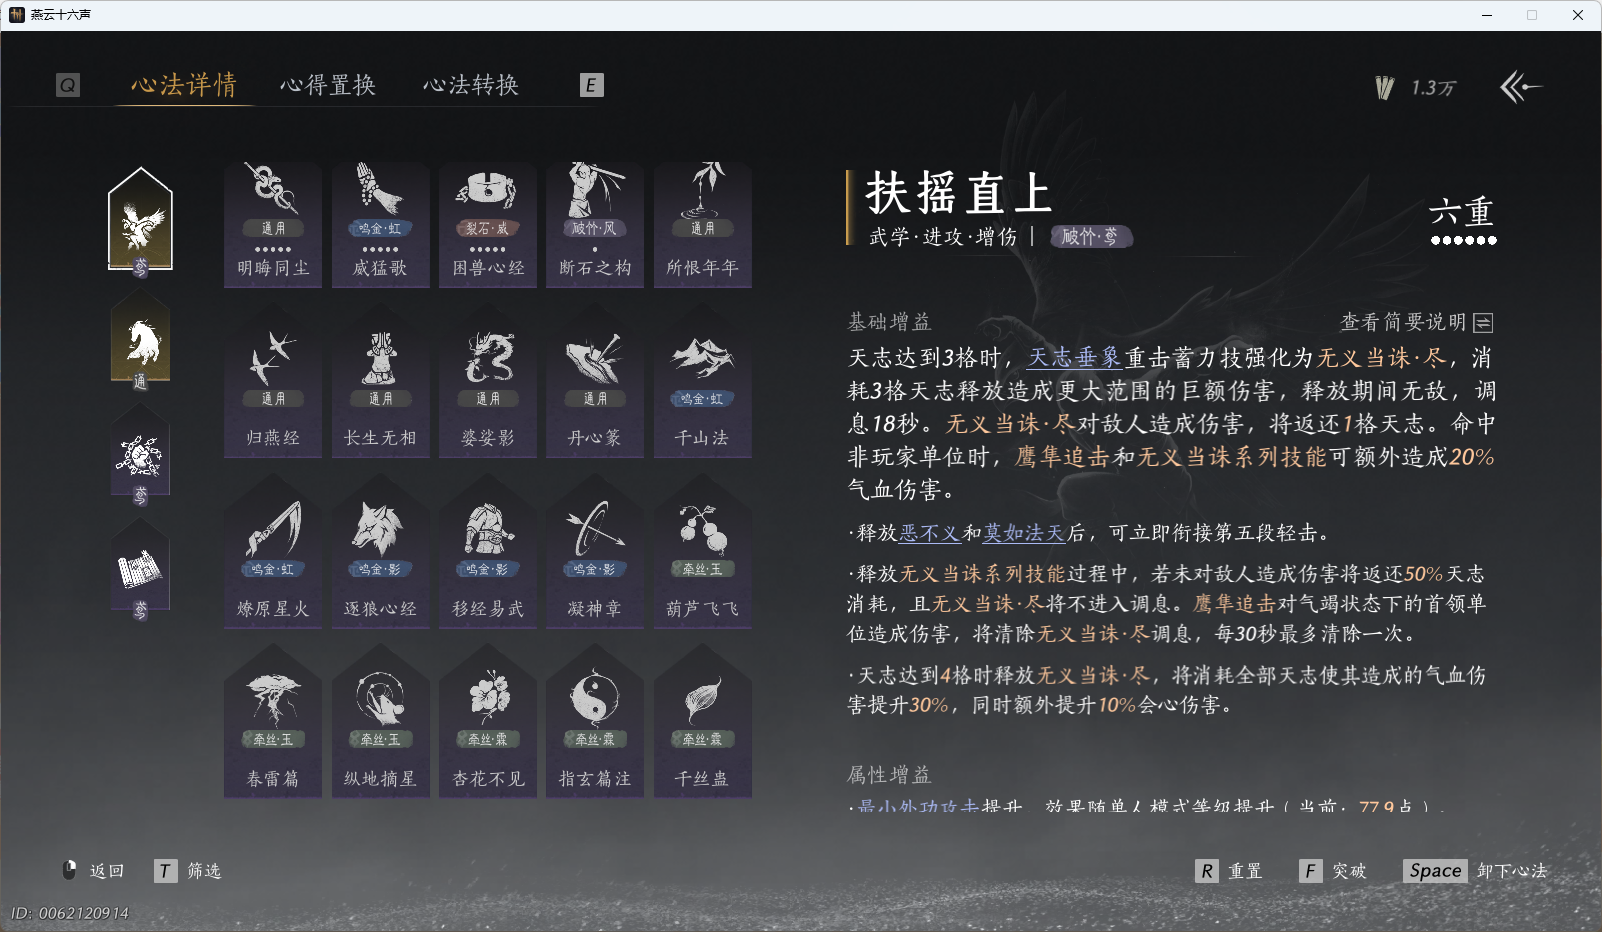The width and height of the screenshot is (1602, 932).
Task: Switch to the chain-knot sidebar category
Action: coord(140,455)
